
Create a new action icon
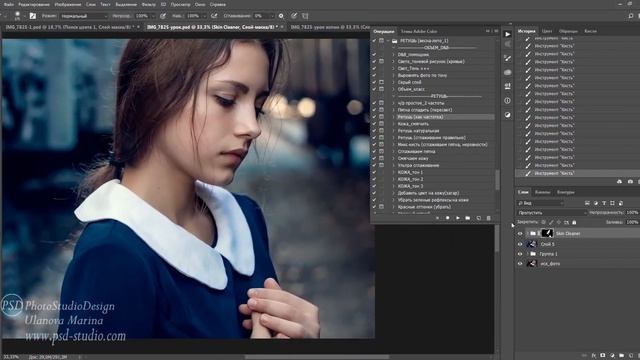[478, 218]
